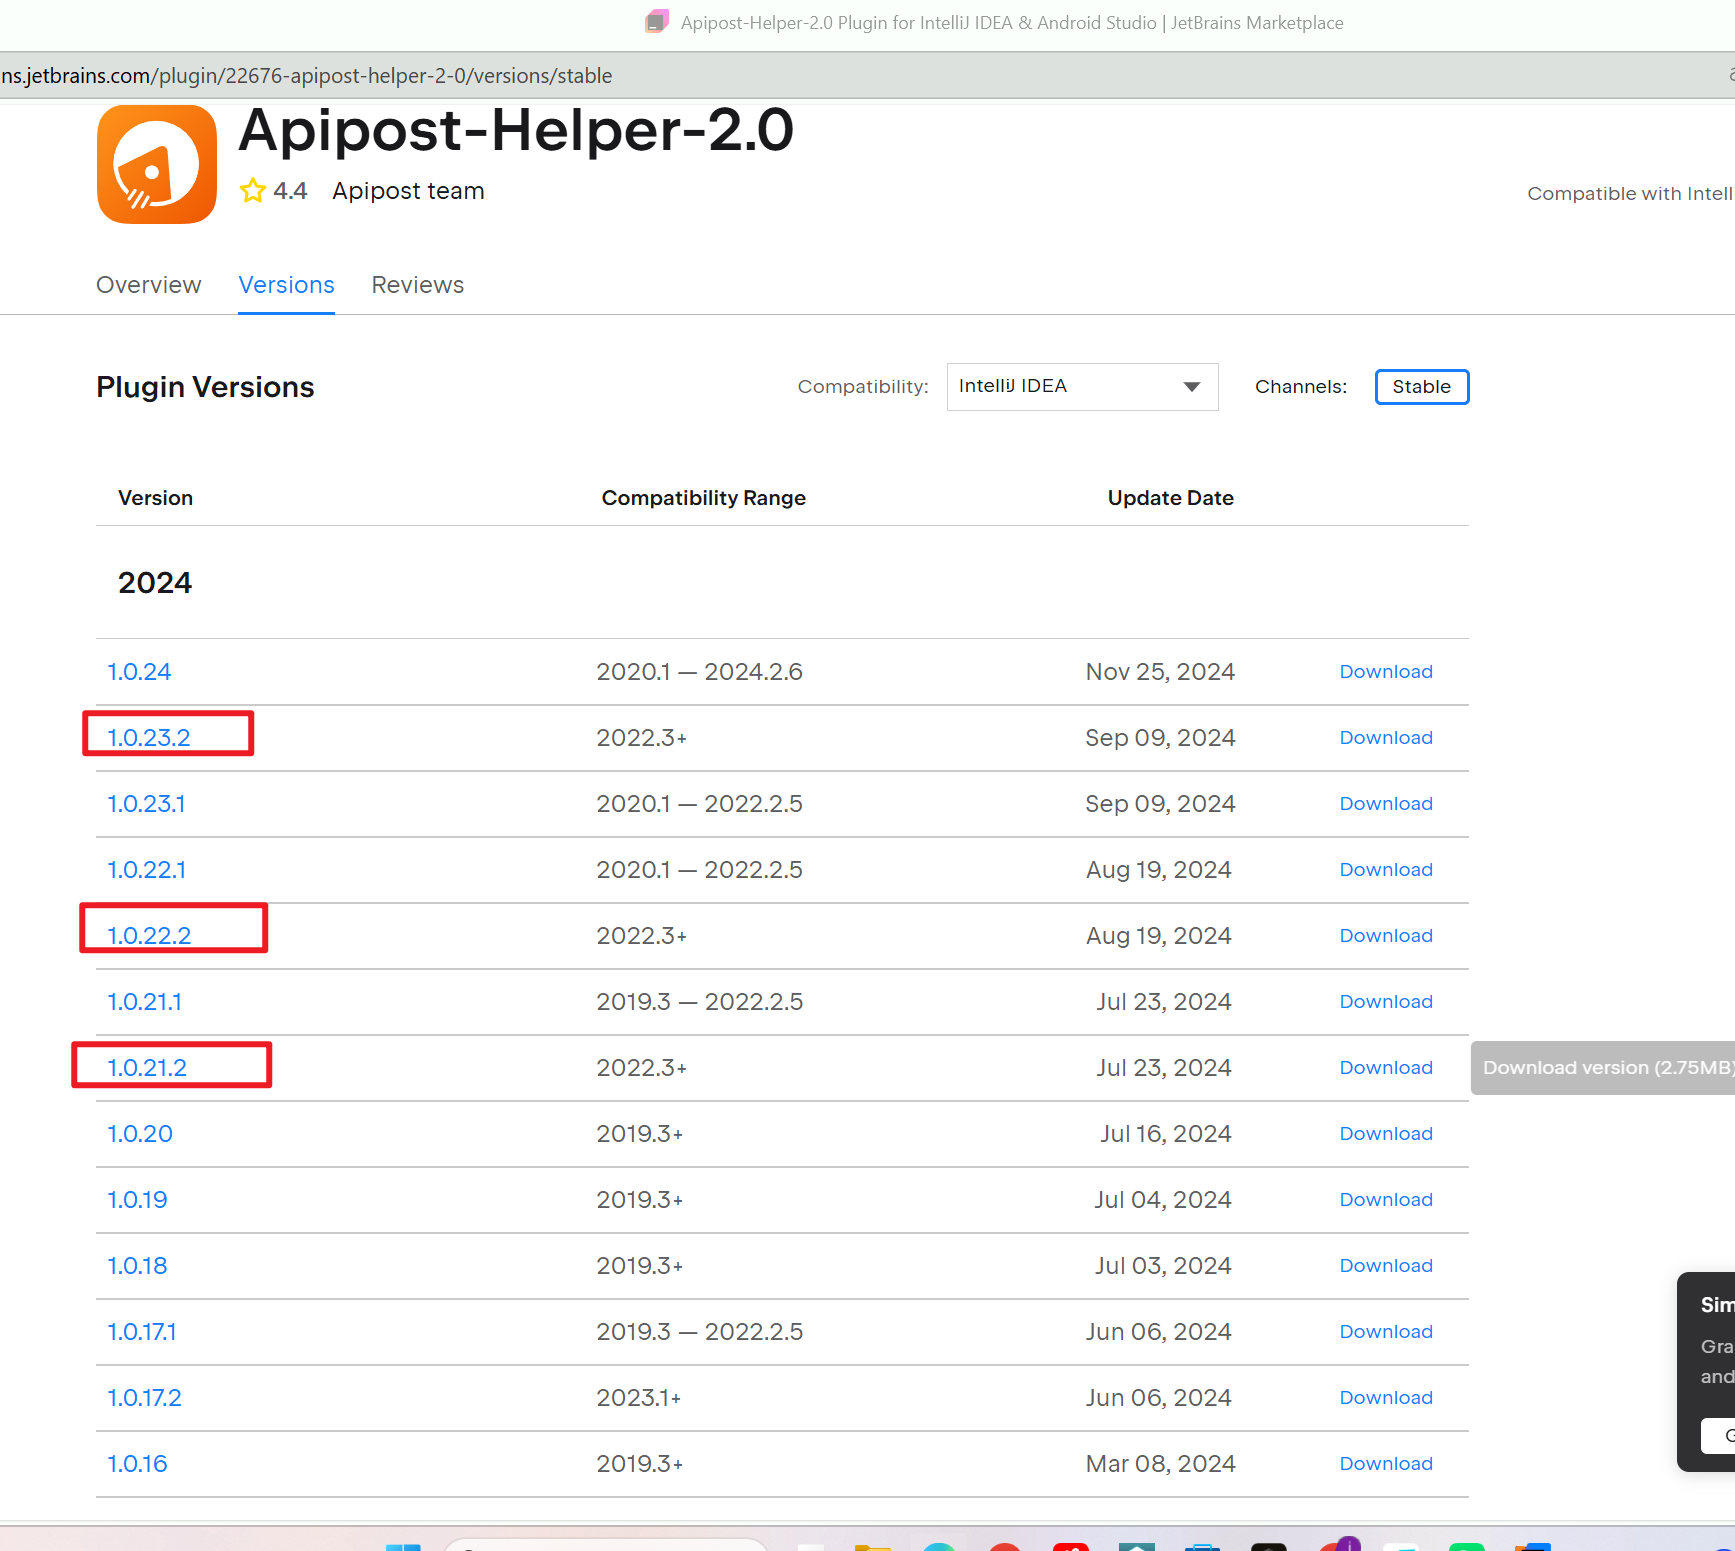Download the 1.0.21.2 release
Image resolution: width=1735 pixels, height=1551 pixels.
click(x=1385, y=1068)
